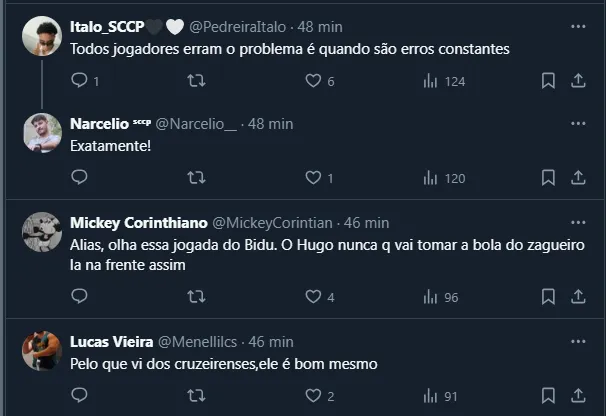The image size is (606, 416).
Task: Share Mickey Corinthiano's tweet
Action: [x=578, y=296]
